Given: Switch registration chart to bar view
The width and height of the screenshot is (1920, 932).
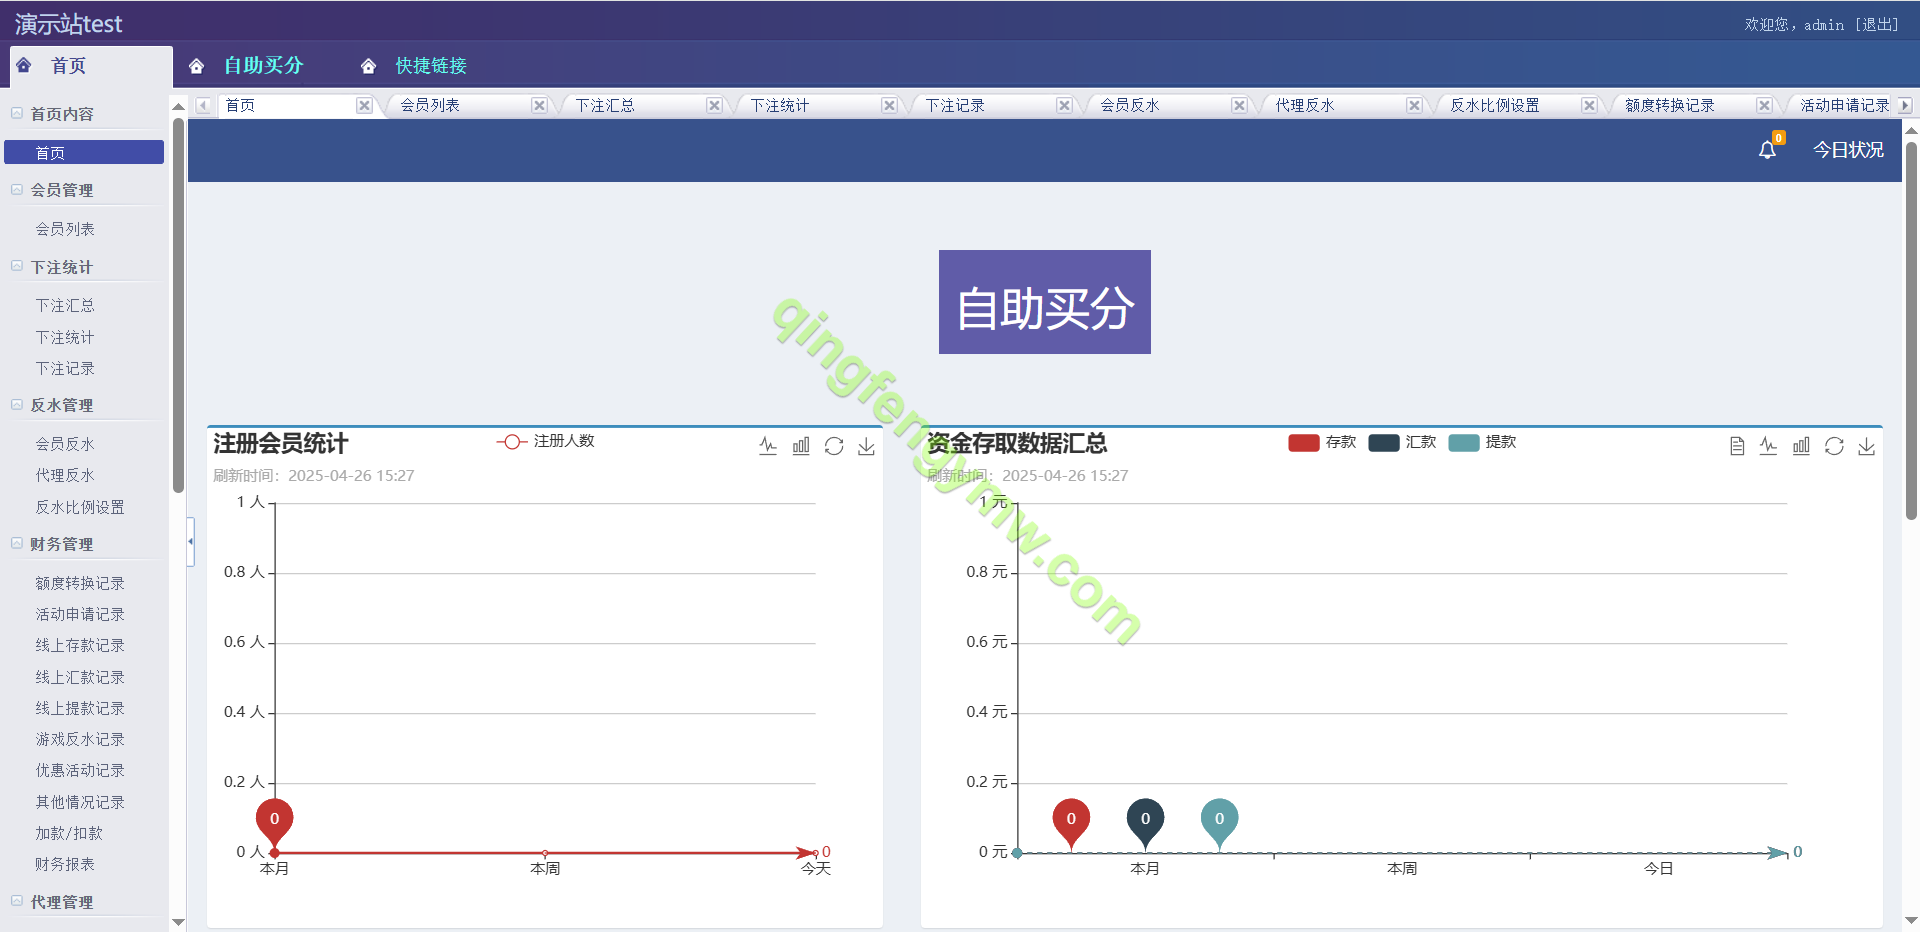Looking at the screenshot, I should click(801, 446).
